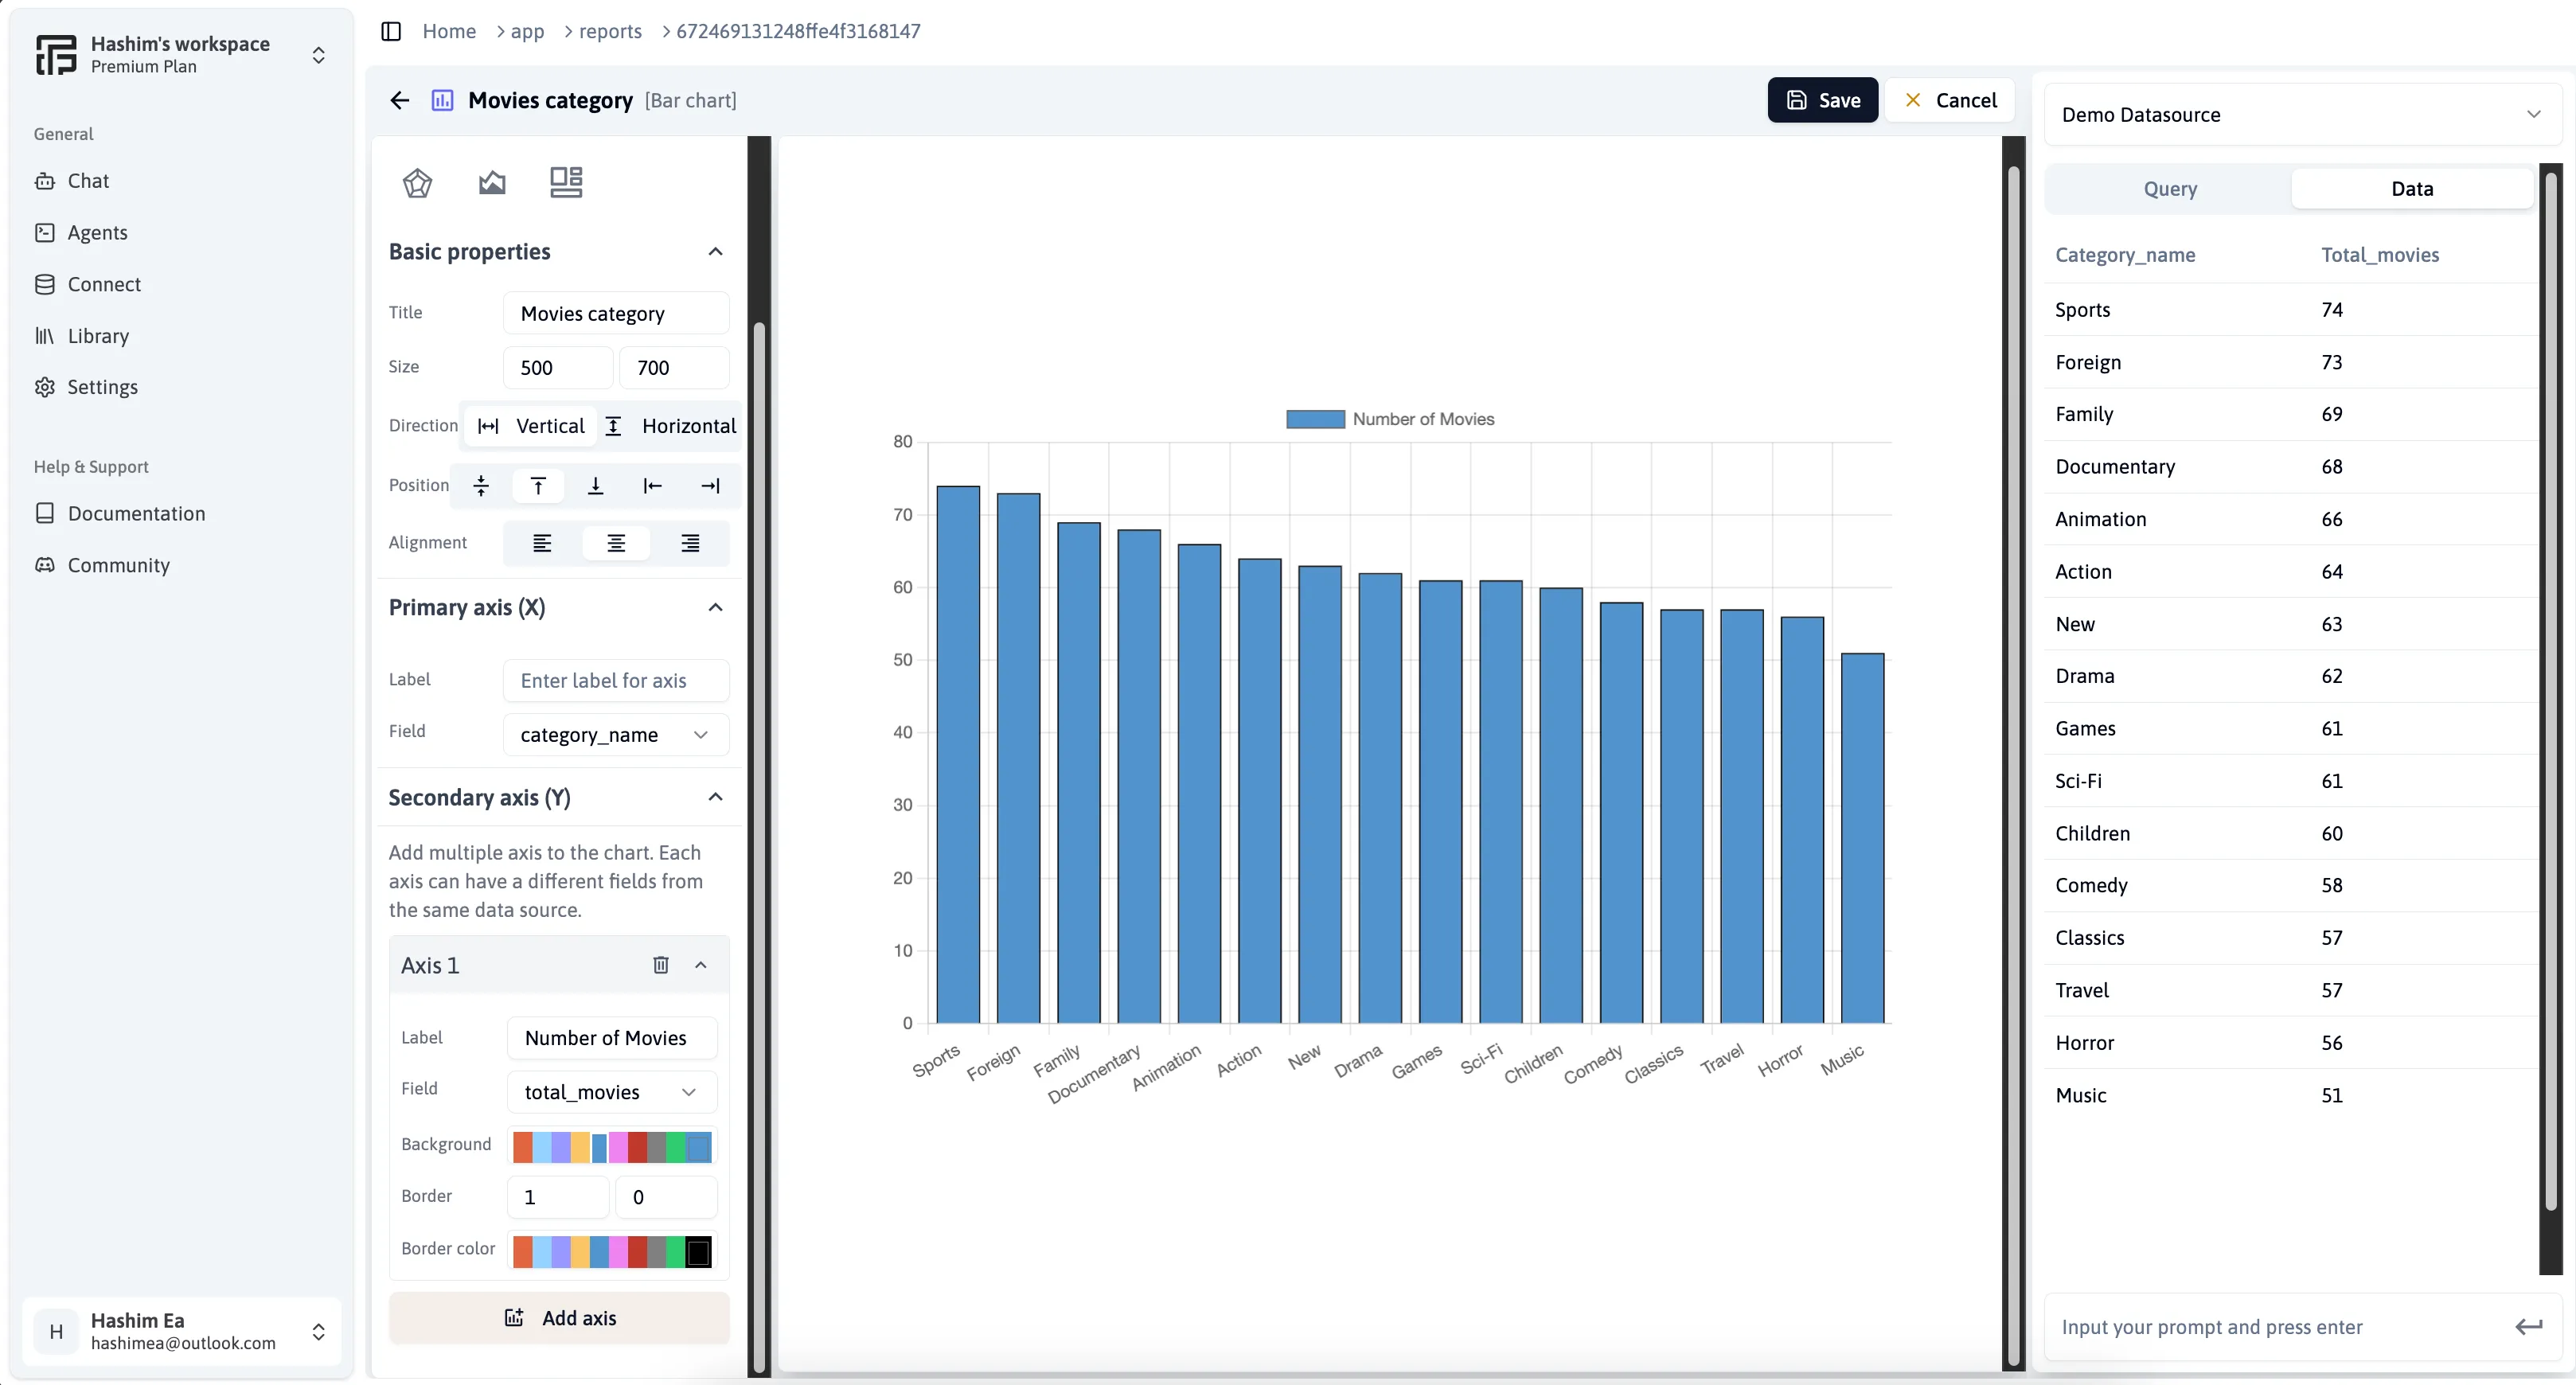Set position to right icon
Image resolution: width=2576 pixels, height=1385 pixels.
coord(710,486)
